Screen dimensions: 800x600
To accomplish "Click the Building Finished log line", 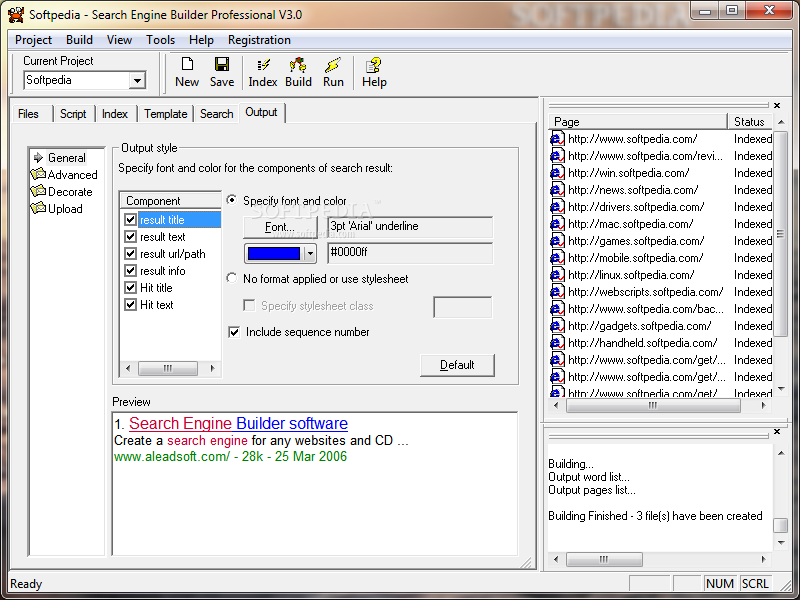I will 655,516.
